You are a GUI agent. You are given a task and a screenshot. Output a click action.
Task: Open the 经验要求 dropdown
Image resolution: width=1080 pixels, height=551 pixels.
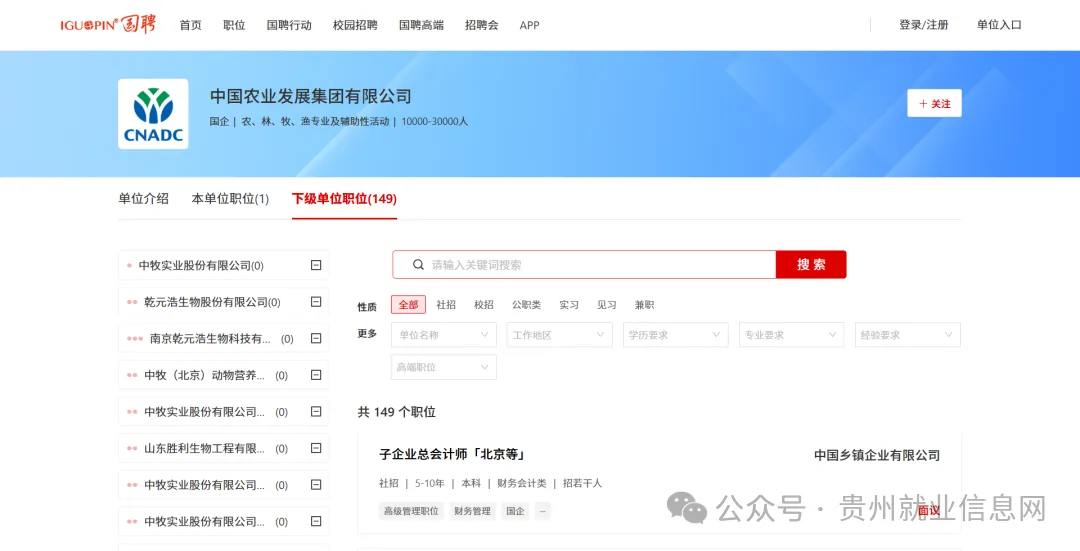(x=907, y=335)
